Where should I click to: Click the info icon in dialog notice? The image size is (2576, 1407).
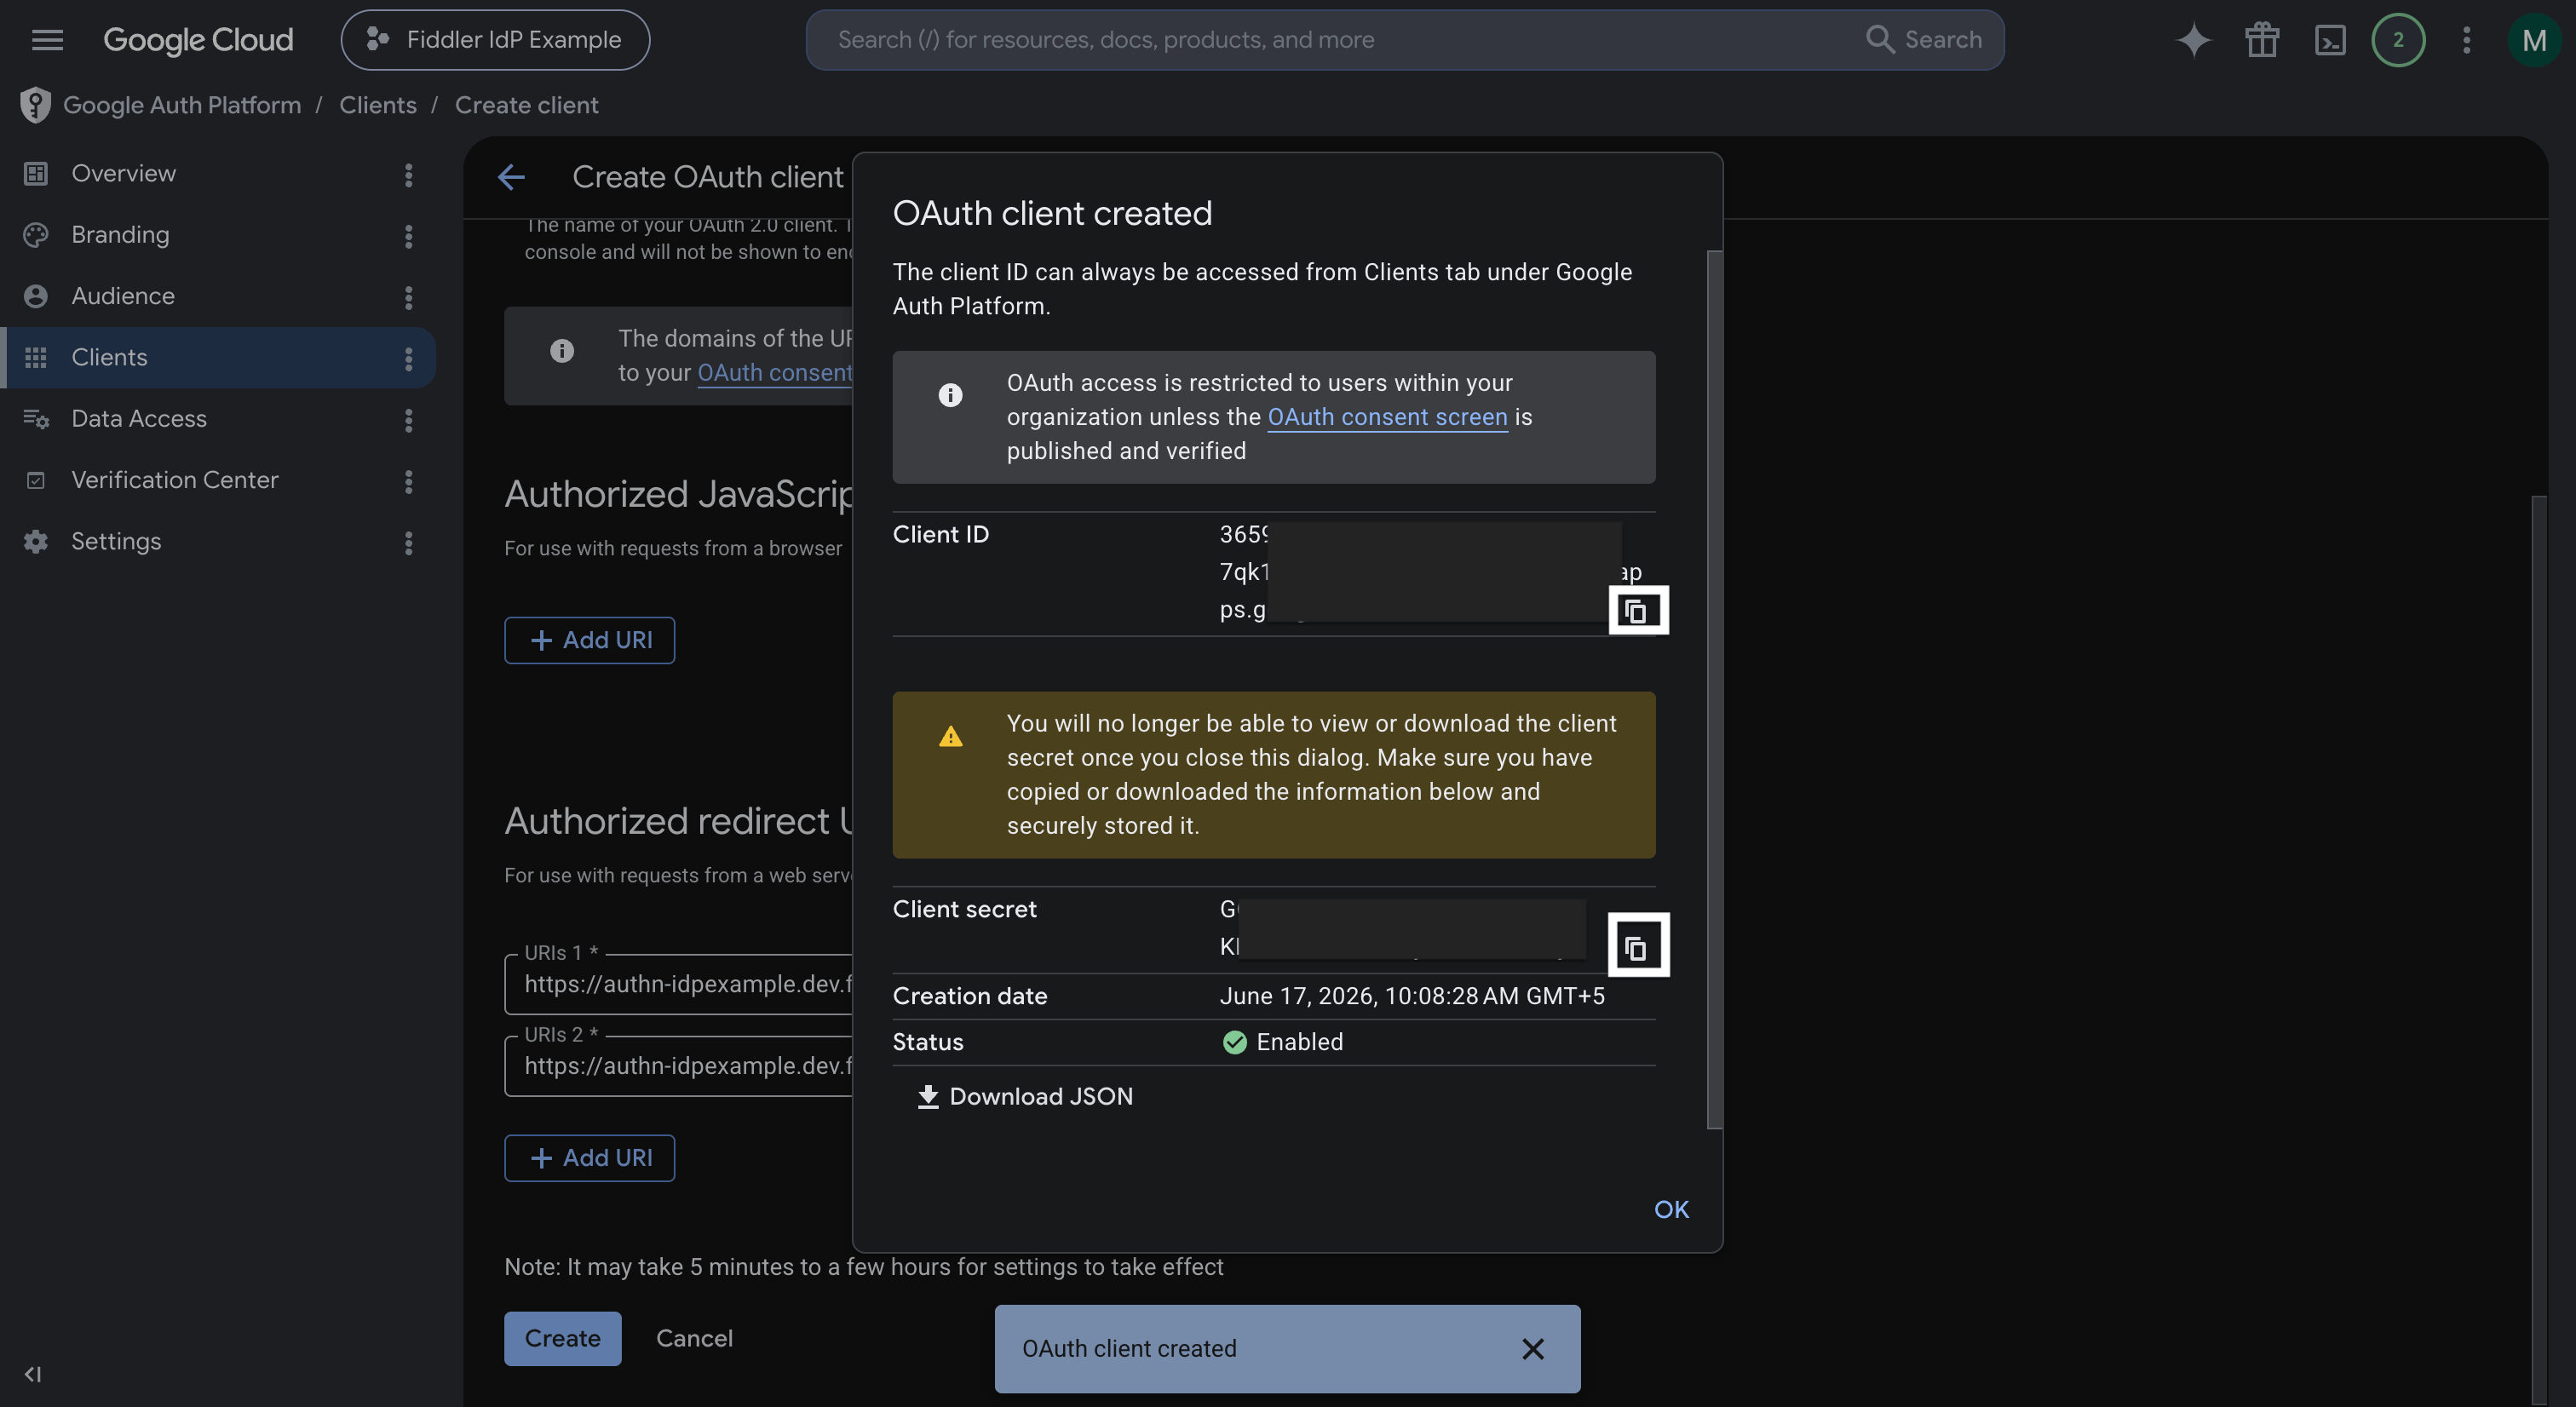coord(950,396)
